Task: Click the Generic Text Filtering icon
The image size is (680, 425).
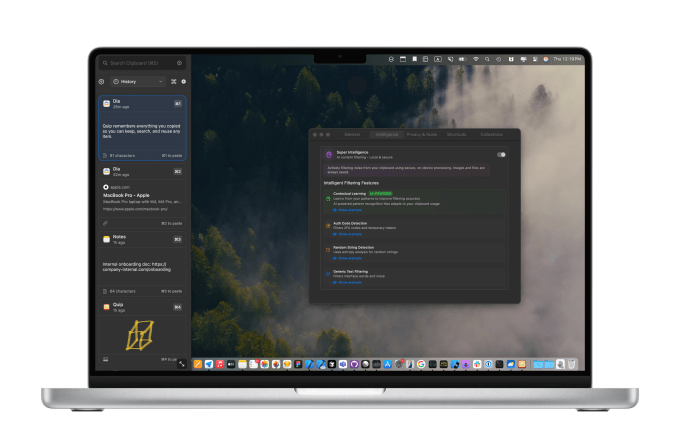Action: click(328, 274)
